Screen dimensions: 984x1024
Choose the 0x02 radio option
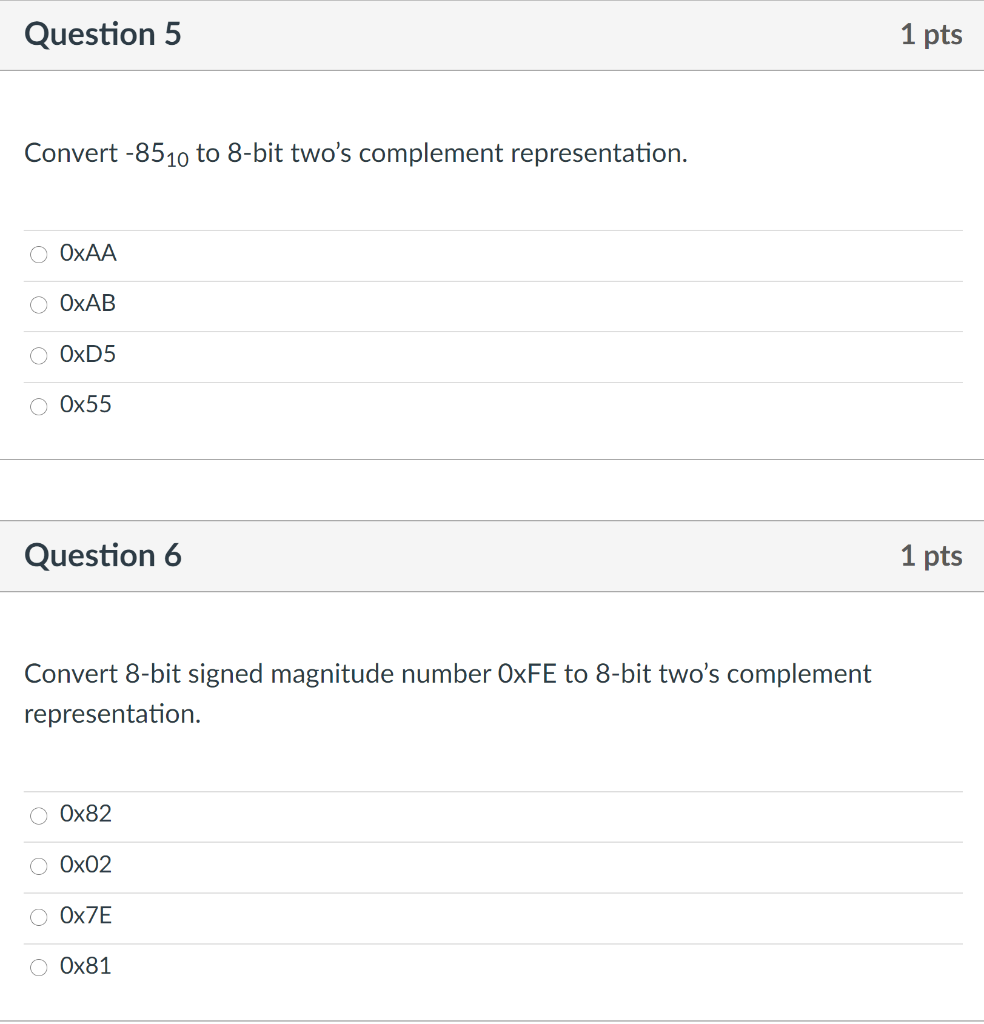coord(39,866)
